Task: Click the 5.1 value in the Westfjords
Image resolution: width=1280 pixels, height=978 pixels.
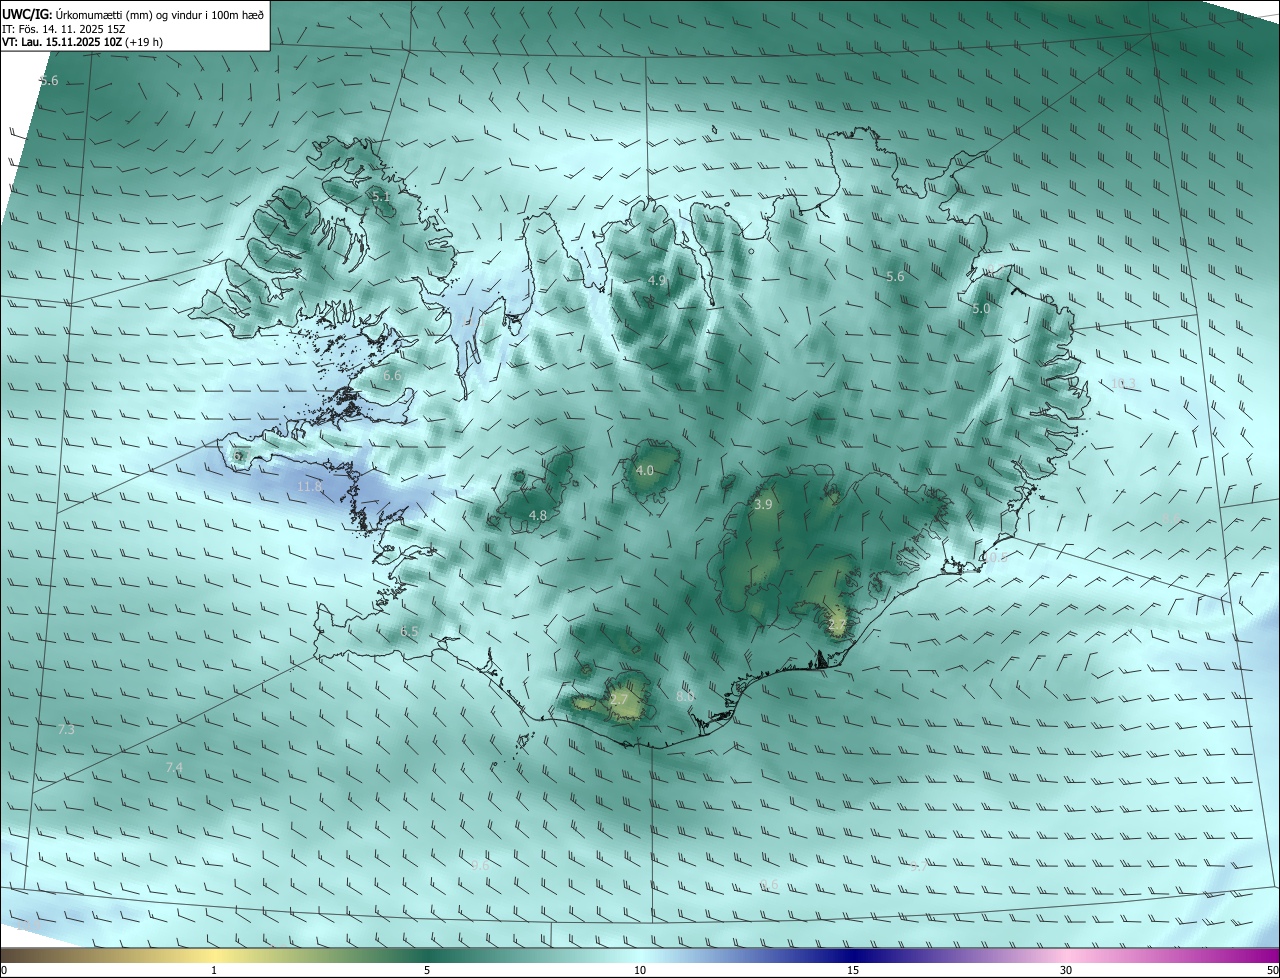Action: pyautogui.click(x=381, y=197)
